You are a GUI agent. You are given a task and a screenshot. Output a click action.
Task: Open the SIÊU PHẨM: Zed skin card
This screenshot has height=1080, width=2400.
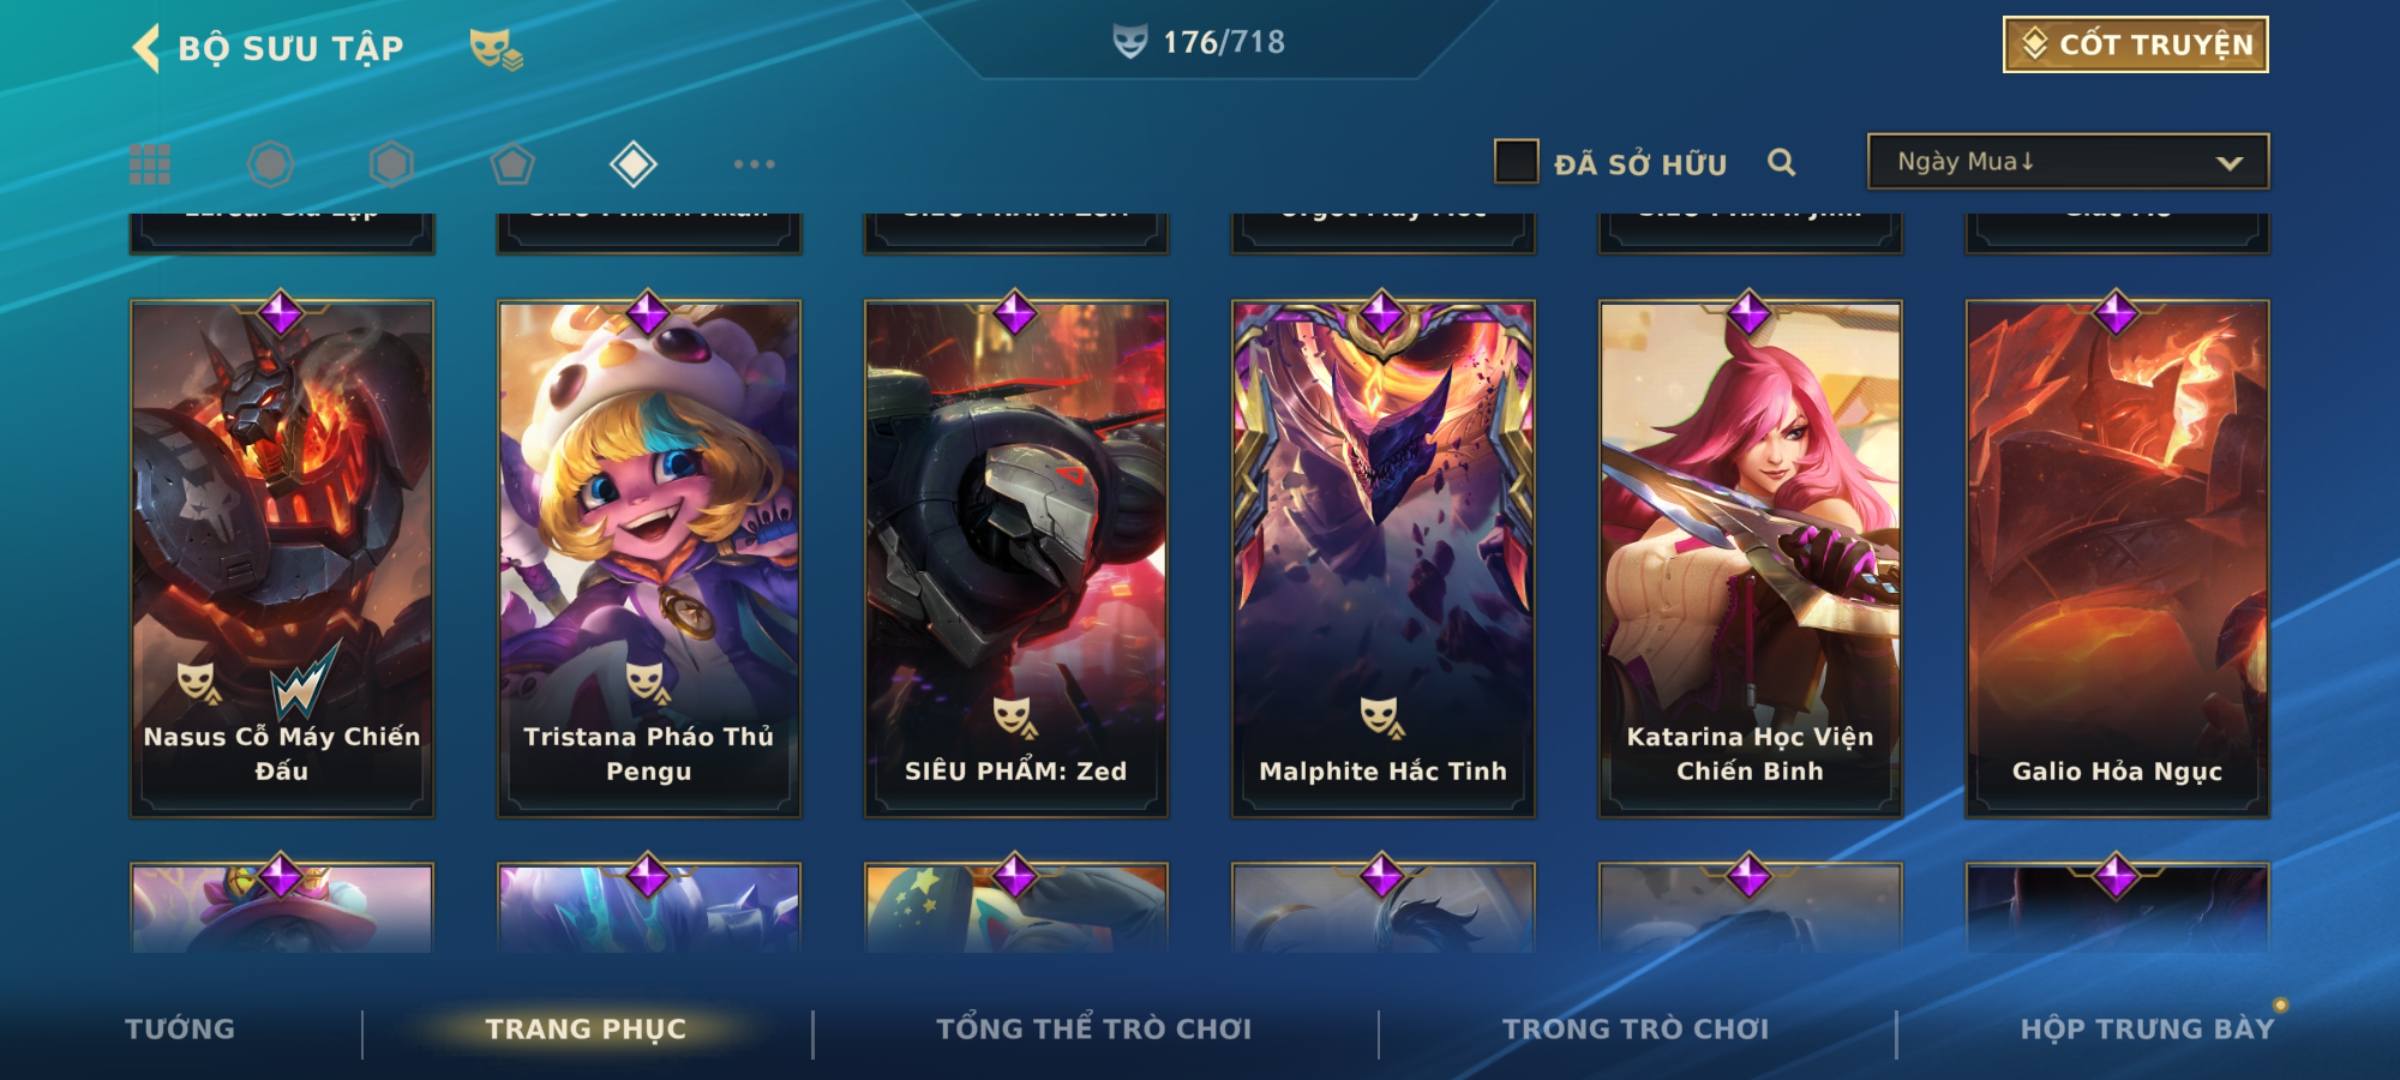[x=1016, y=558]
